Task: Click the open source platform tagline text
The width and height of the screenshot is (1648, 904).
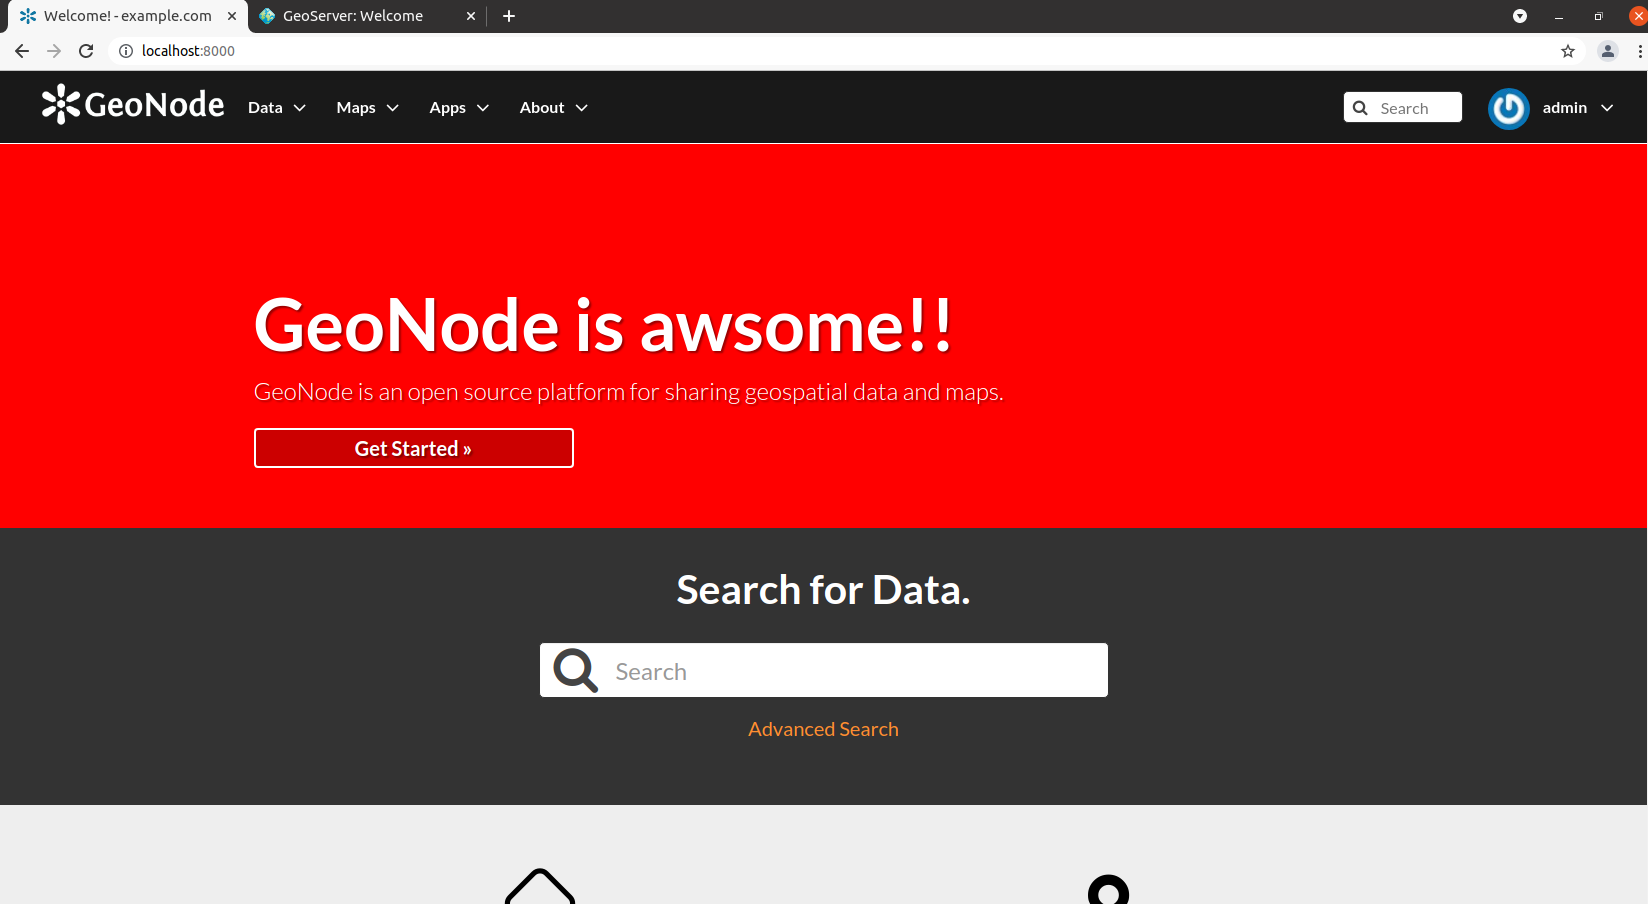Action: click(x=628, y=392)
